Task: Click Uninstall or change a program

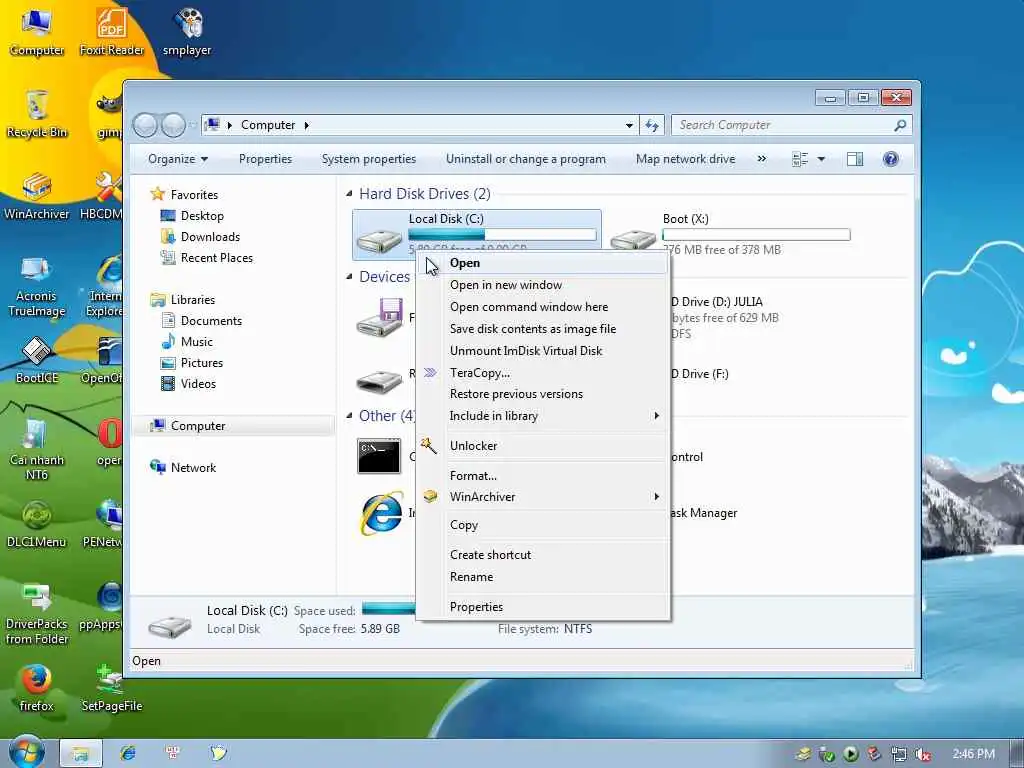Action: (x=525, y=159)
